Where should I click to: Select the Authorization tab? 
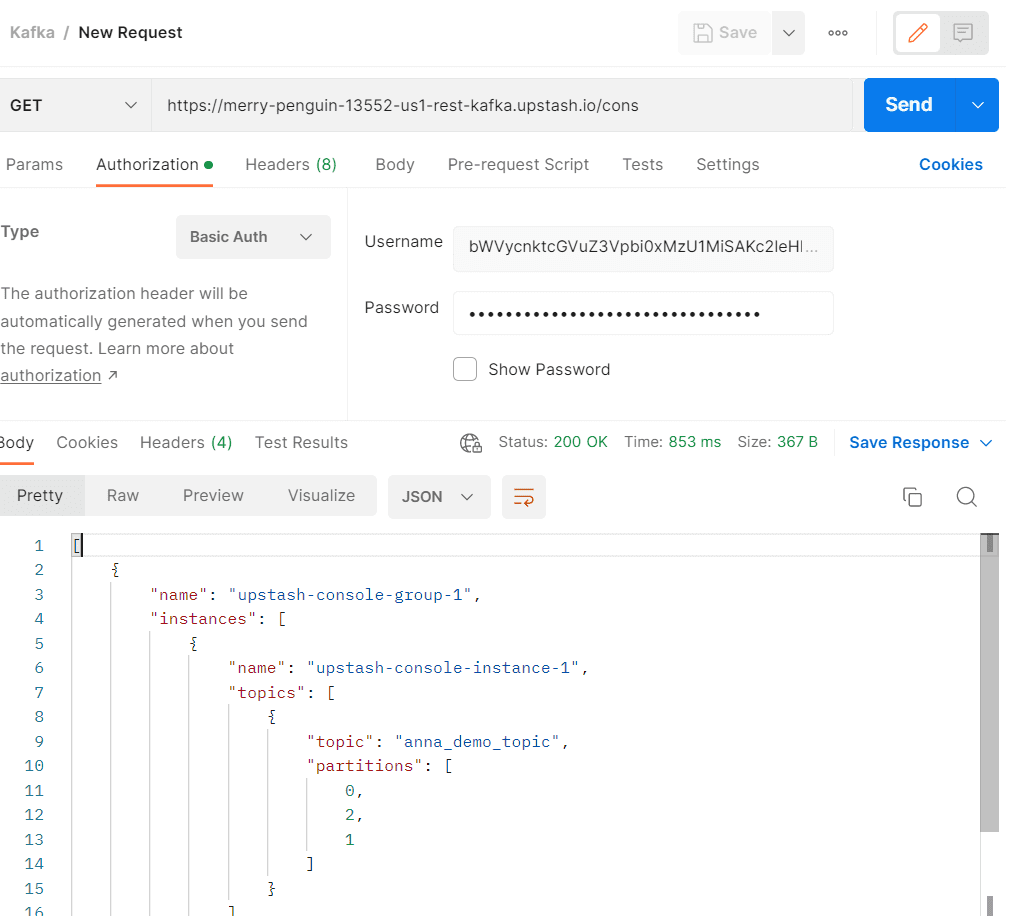tap(154, 165)
